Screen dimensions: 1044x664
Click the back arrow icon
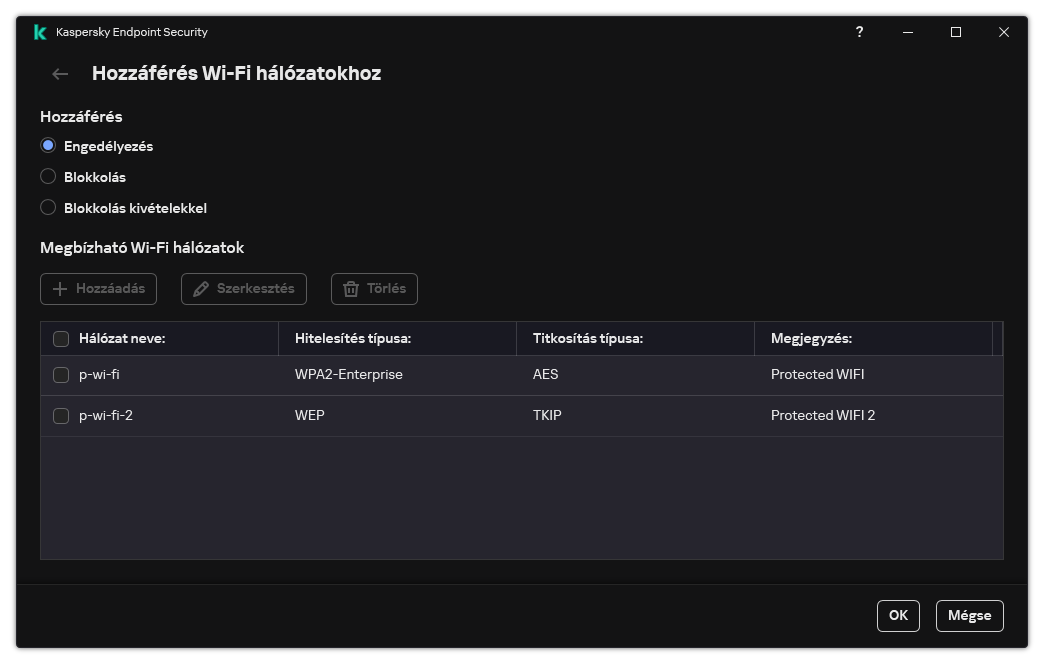click(60, 74)
